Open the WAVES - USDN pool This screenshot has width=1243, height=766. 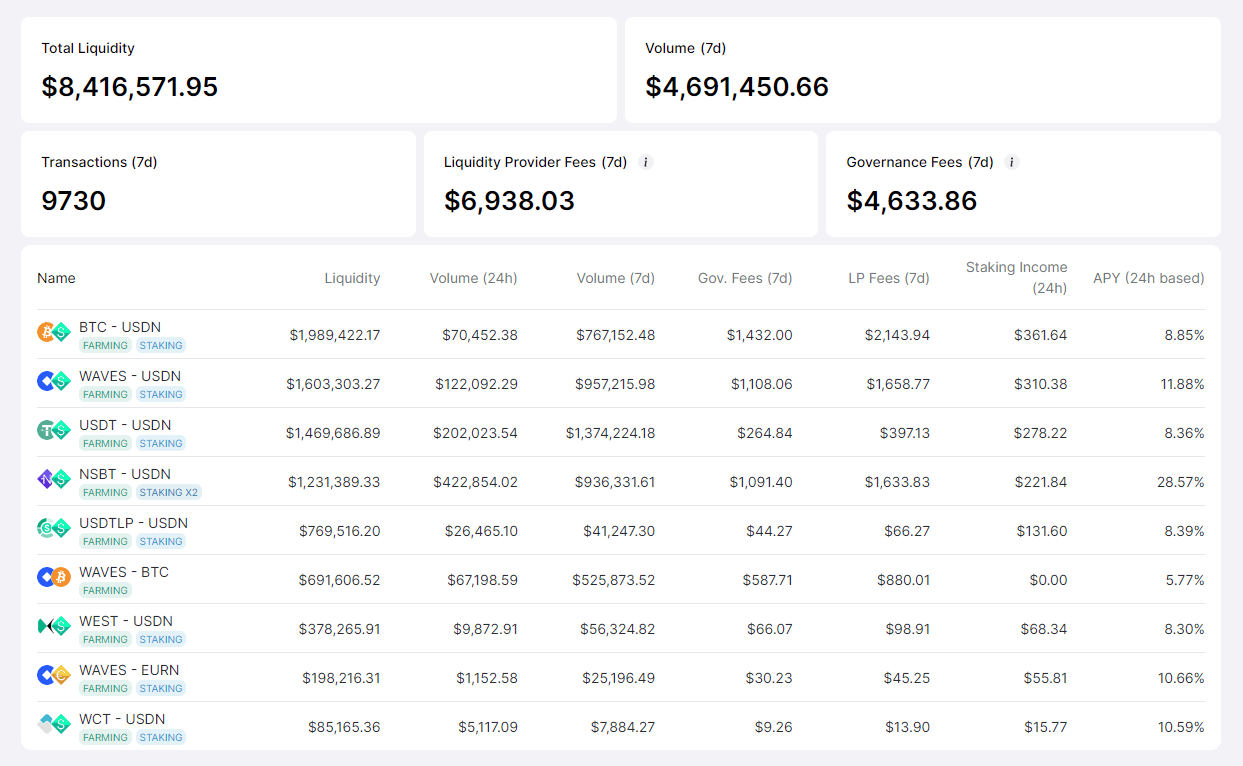coord(620,383)
